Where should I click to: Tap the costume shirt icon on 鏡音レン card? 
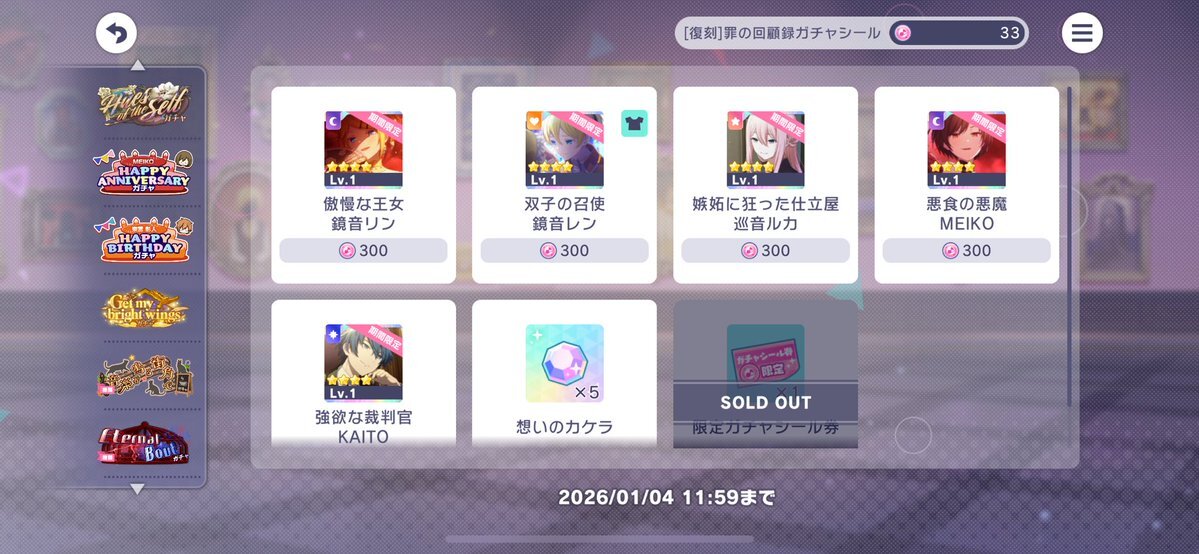click(x=635, y=123)
